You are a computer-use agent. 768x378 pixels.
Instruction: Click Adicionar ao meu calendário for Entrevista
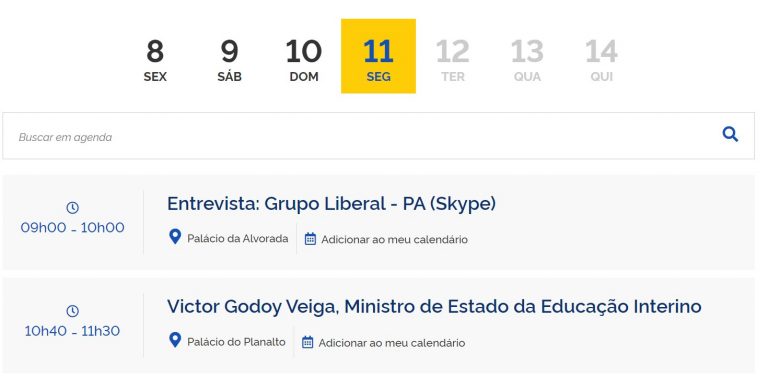click(394, 239)
